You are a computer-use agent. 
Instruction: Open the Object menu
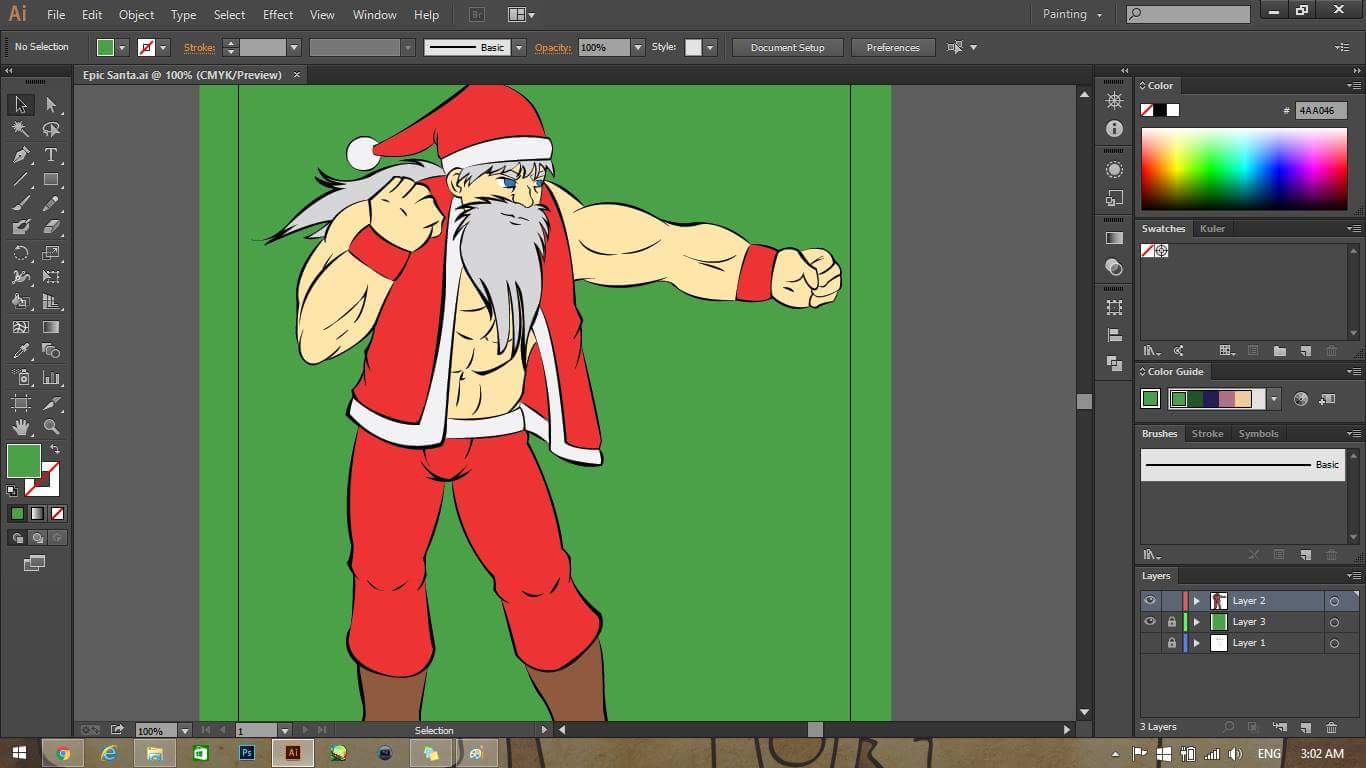tap(136, 15)
